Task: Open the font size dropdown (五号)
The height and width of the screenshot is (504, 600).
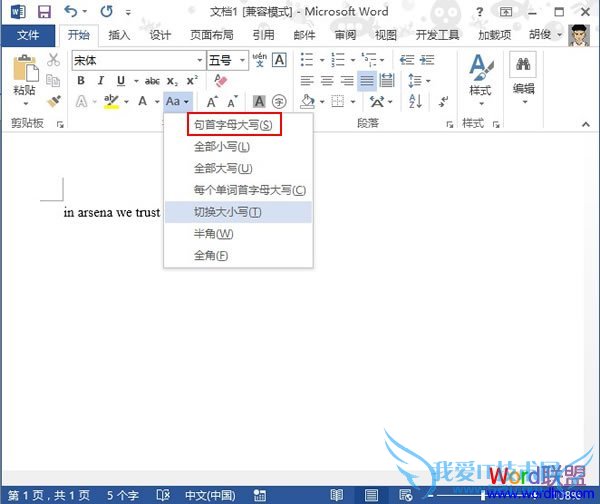Action: 242,60
